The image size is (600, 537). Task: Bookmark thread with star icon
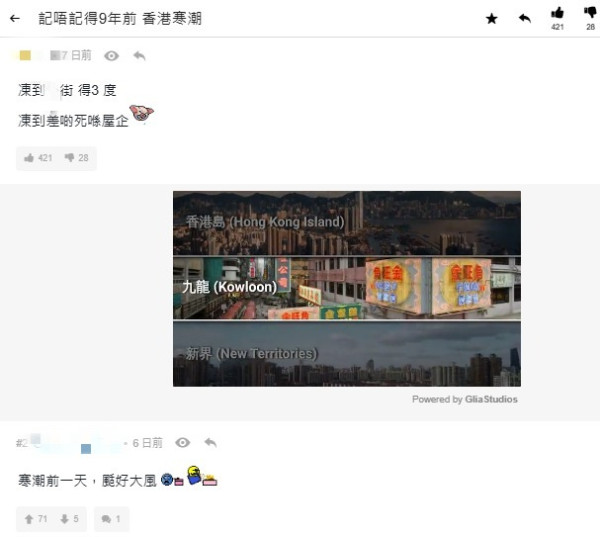tap(492, 18)
